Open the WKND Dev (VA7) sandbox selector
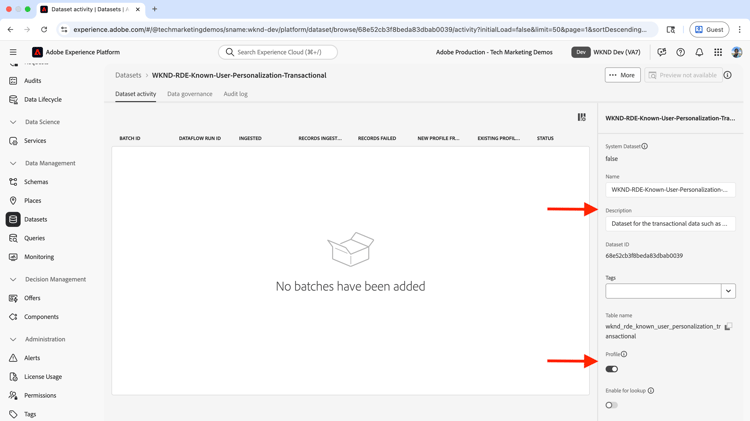The image size is (750, 421). (x=606, y=52)
